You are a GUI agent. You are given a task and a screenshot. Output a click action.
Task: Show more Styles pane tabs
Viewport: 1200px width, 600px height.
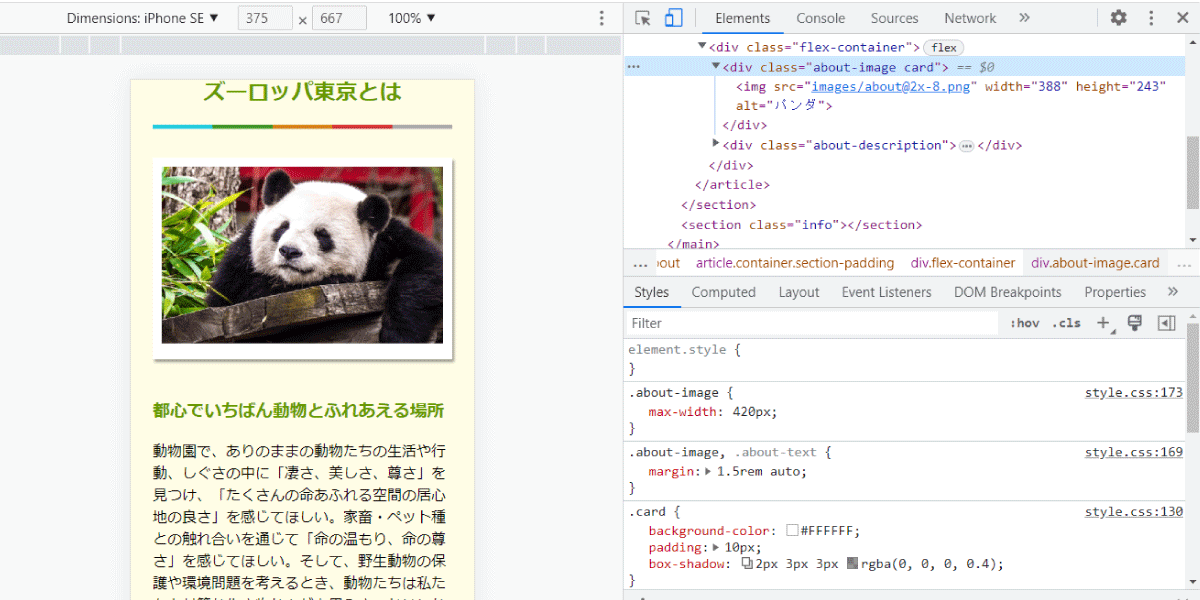coord(1173,292)
